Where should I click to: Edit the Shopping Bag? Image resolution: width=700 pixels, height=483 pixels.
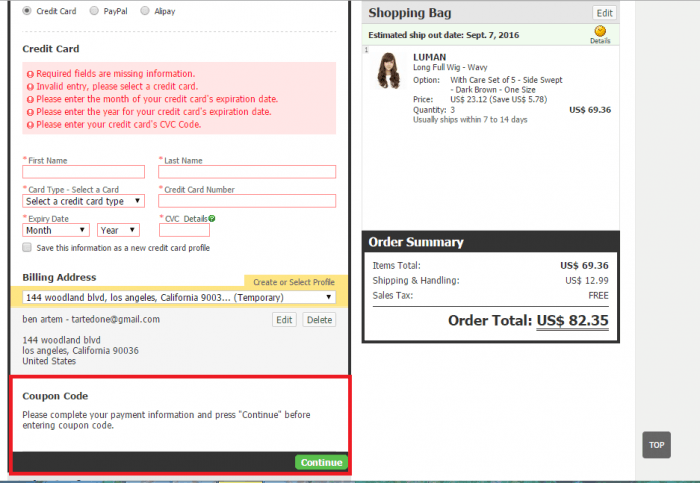[x=604, y=13]
